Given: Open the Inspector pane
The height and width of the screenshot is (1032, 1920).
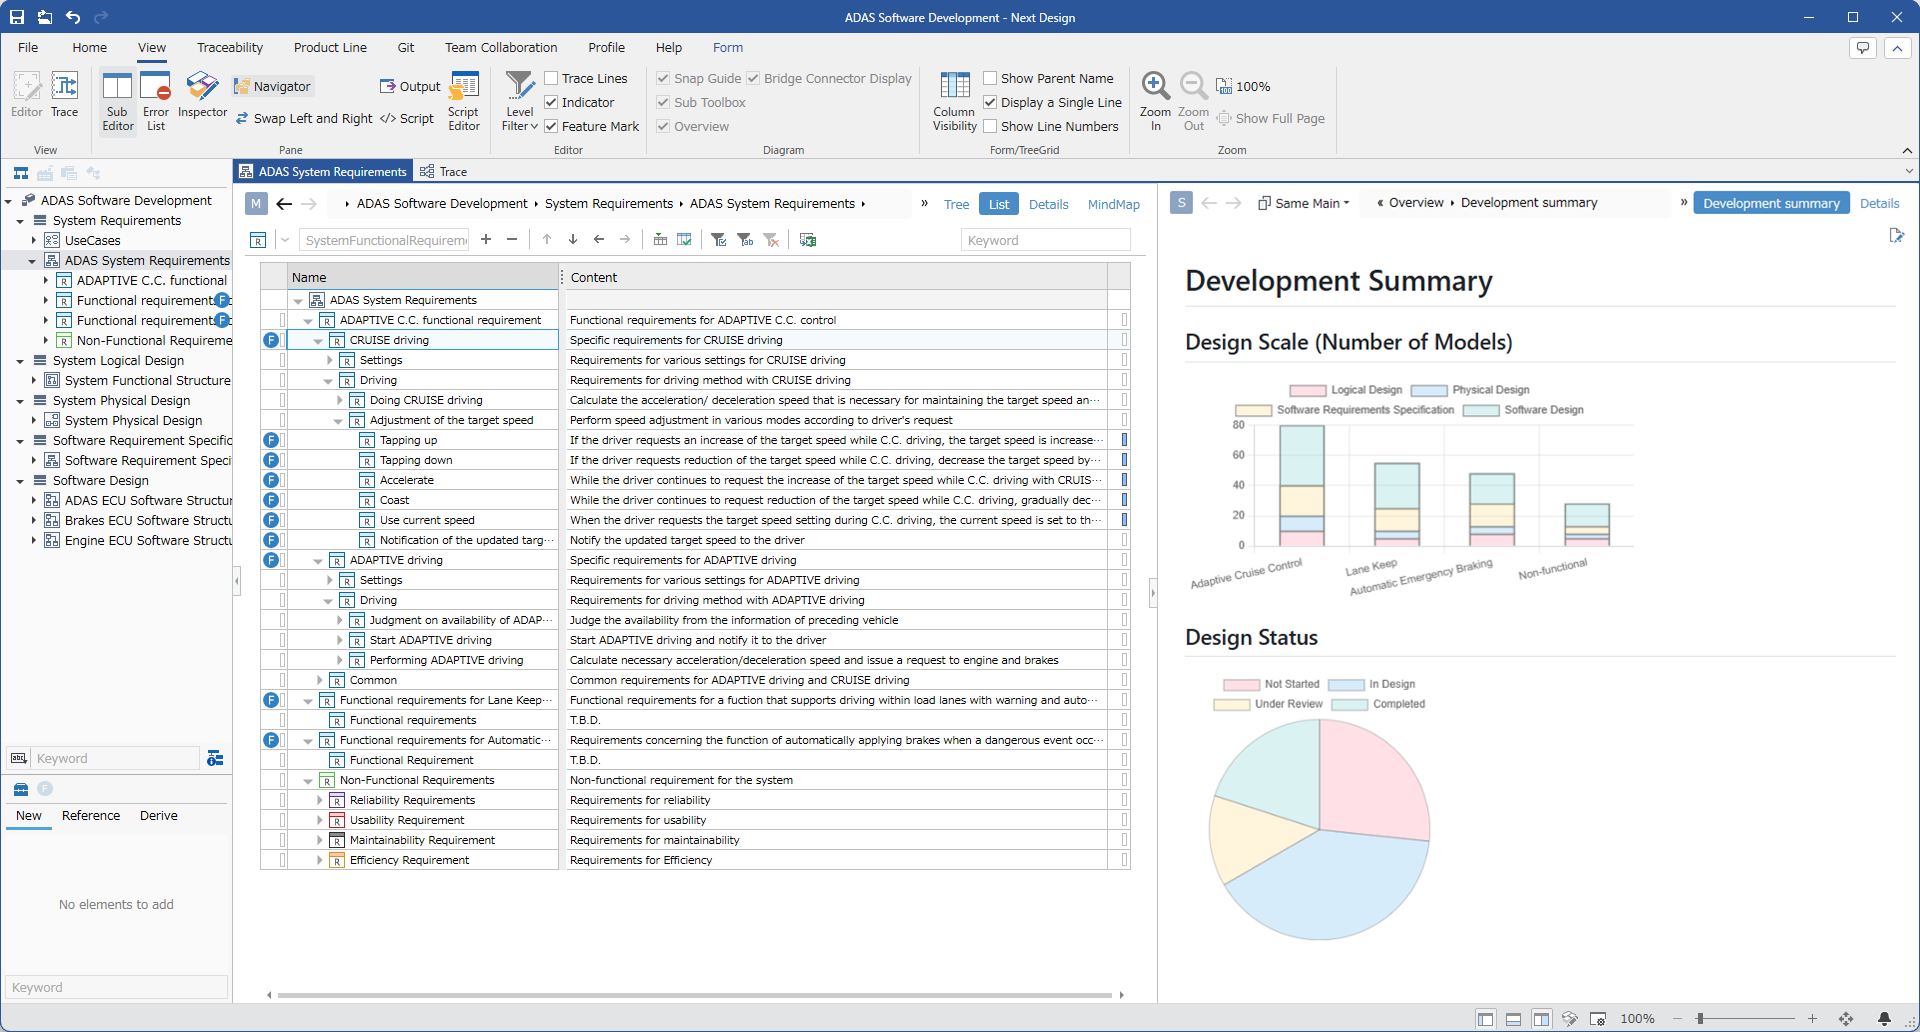Looking at the screenshot, I should pos(202,96).
